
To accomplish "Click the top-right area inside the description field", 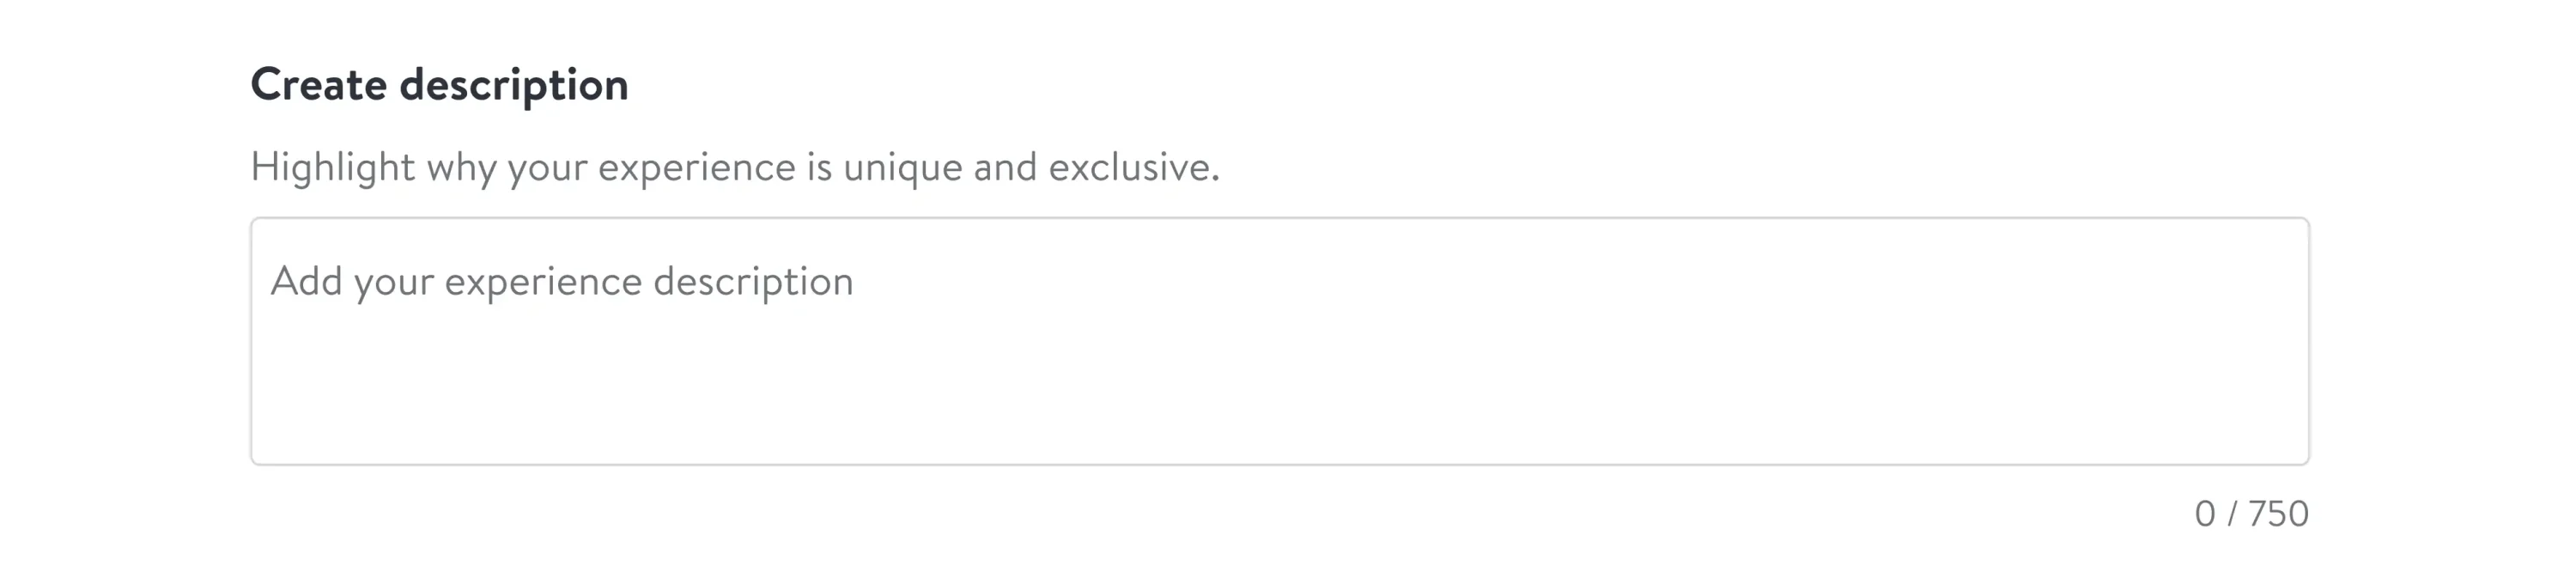I will click(2270, 245).
